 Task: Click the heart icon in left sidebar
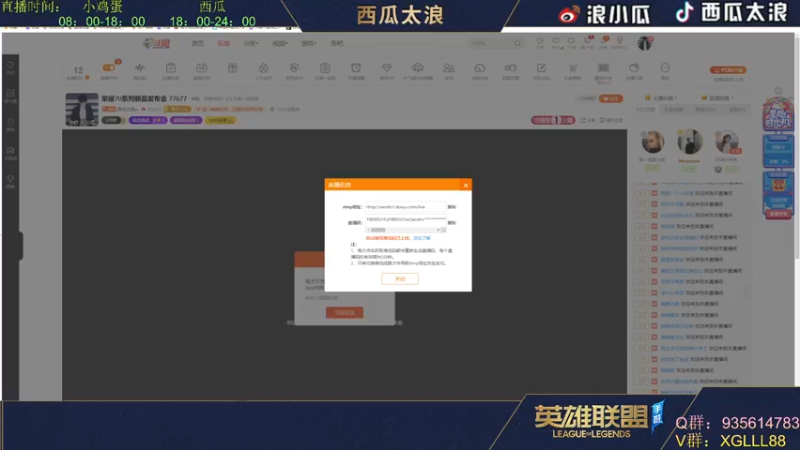coord(10,66)
